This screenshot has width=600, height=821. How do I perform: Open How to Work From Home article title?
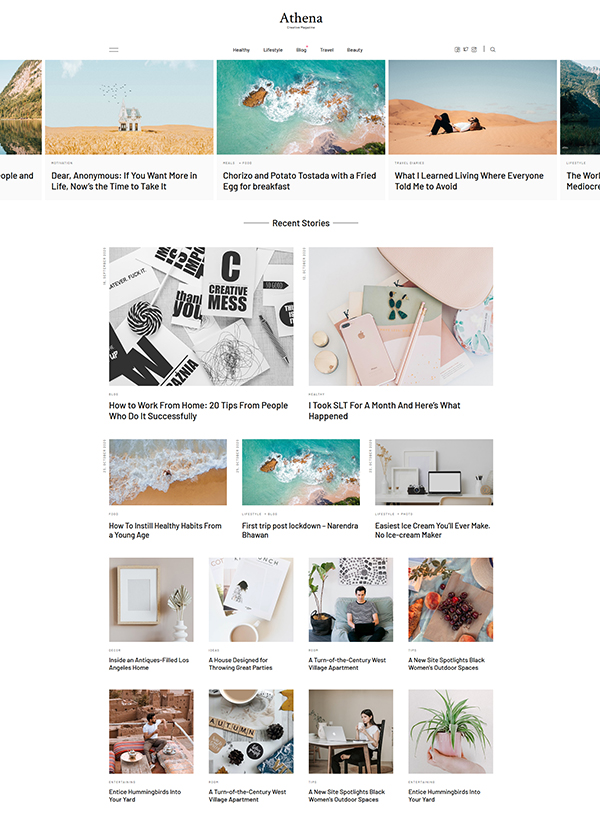coord(198,411)
